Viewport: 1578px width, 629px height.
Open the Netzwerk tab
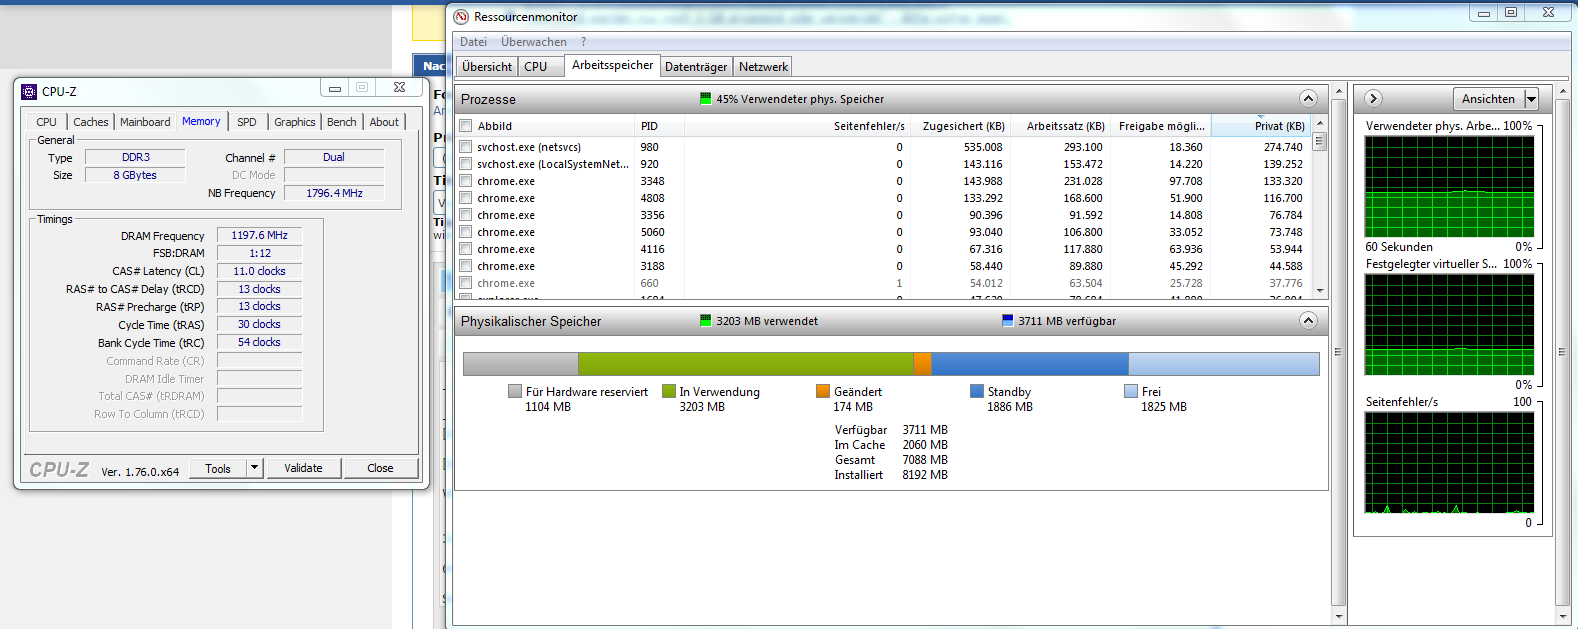[x=764, y=67]
